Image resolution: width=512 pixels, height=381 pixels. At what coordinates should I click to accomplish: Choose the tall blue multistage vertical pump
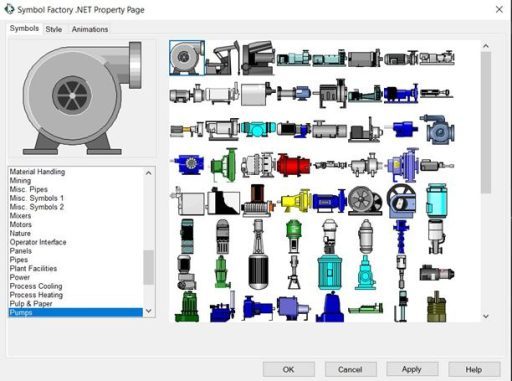[x=401, y=237]
